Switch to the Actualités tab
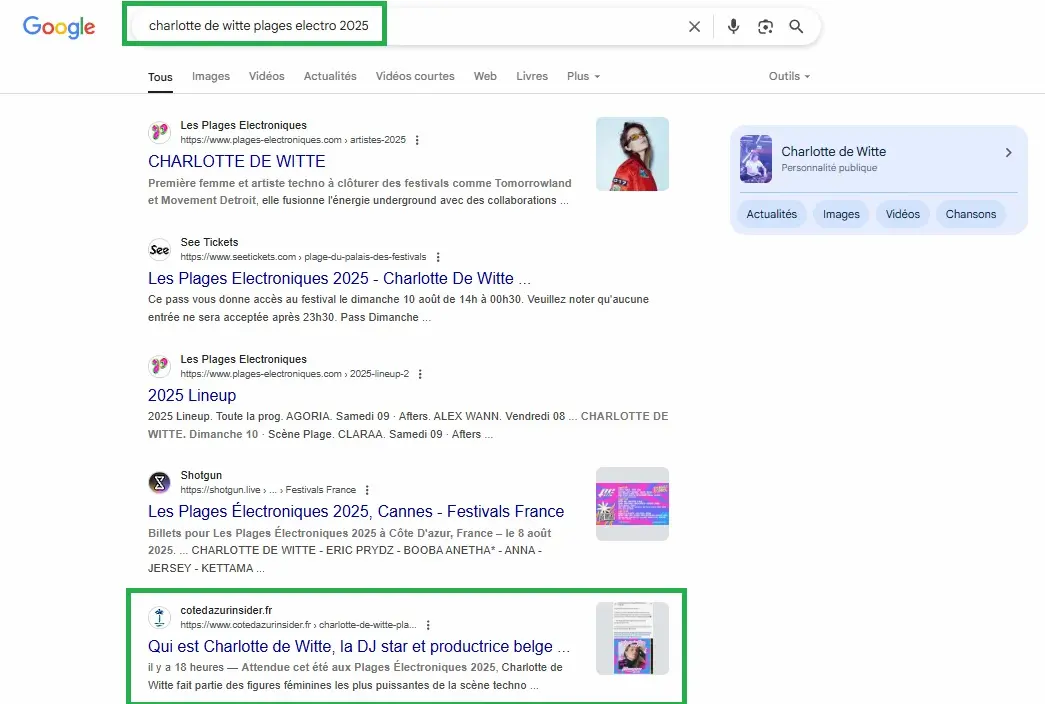1045x704 pixels. tap(330, 76)
